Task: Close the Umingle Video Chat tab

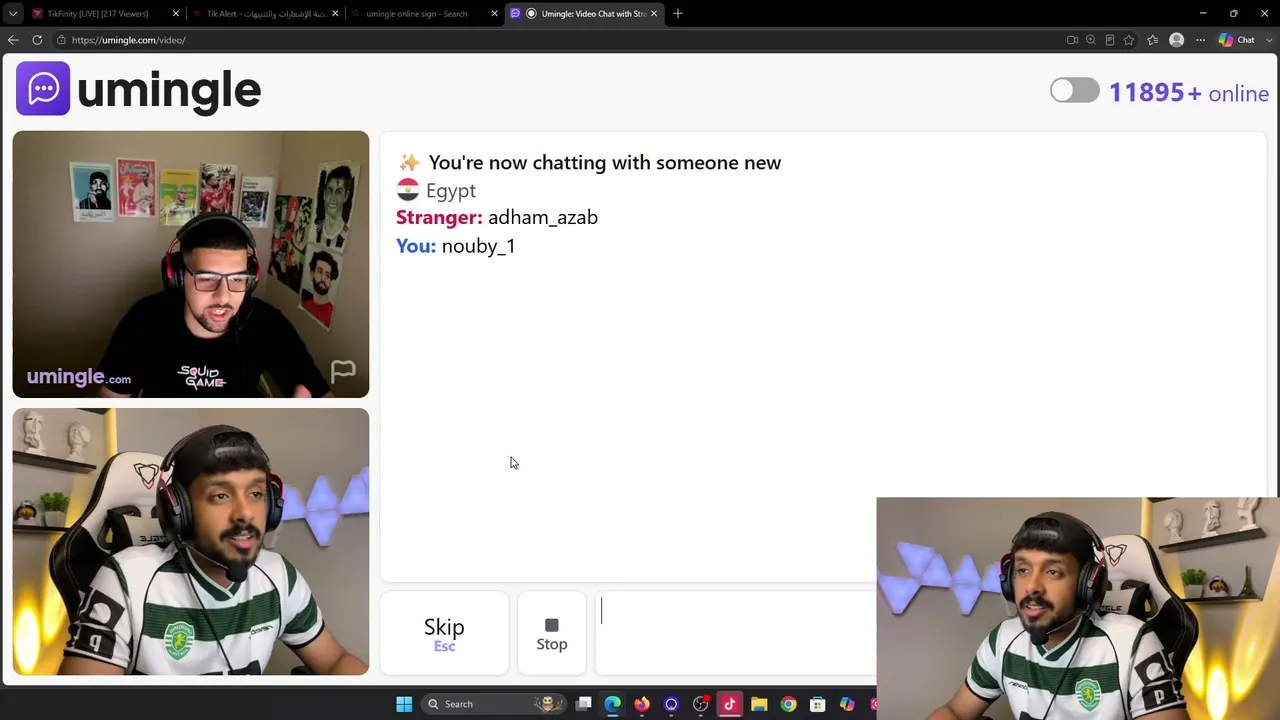Action: coord(654,14)
